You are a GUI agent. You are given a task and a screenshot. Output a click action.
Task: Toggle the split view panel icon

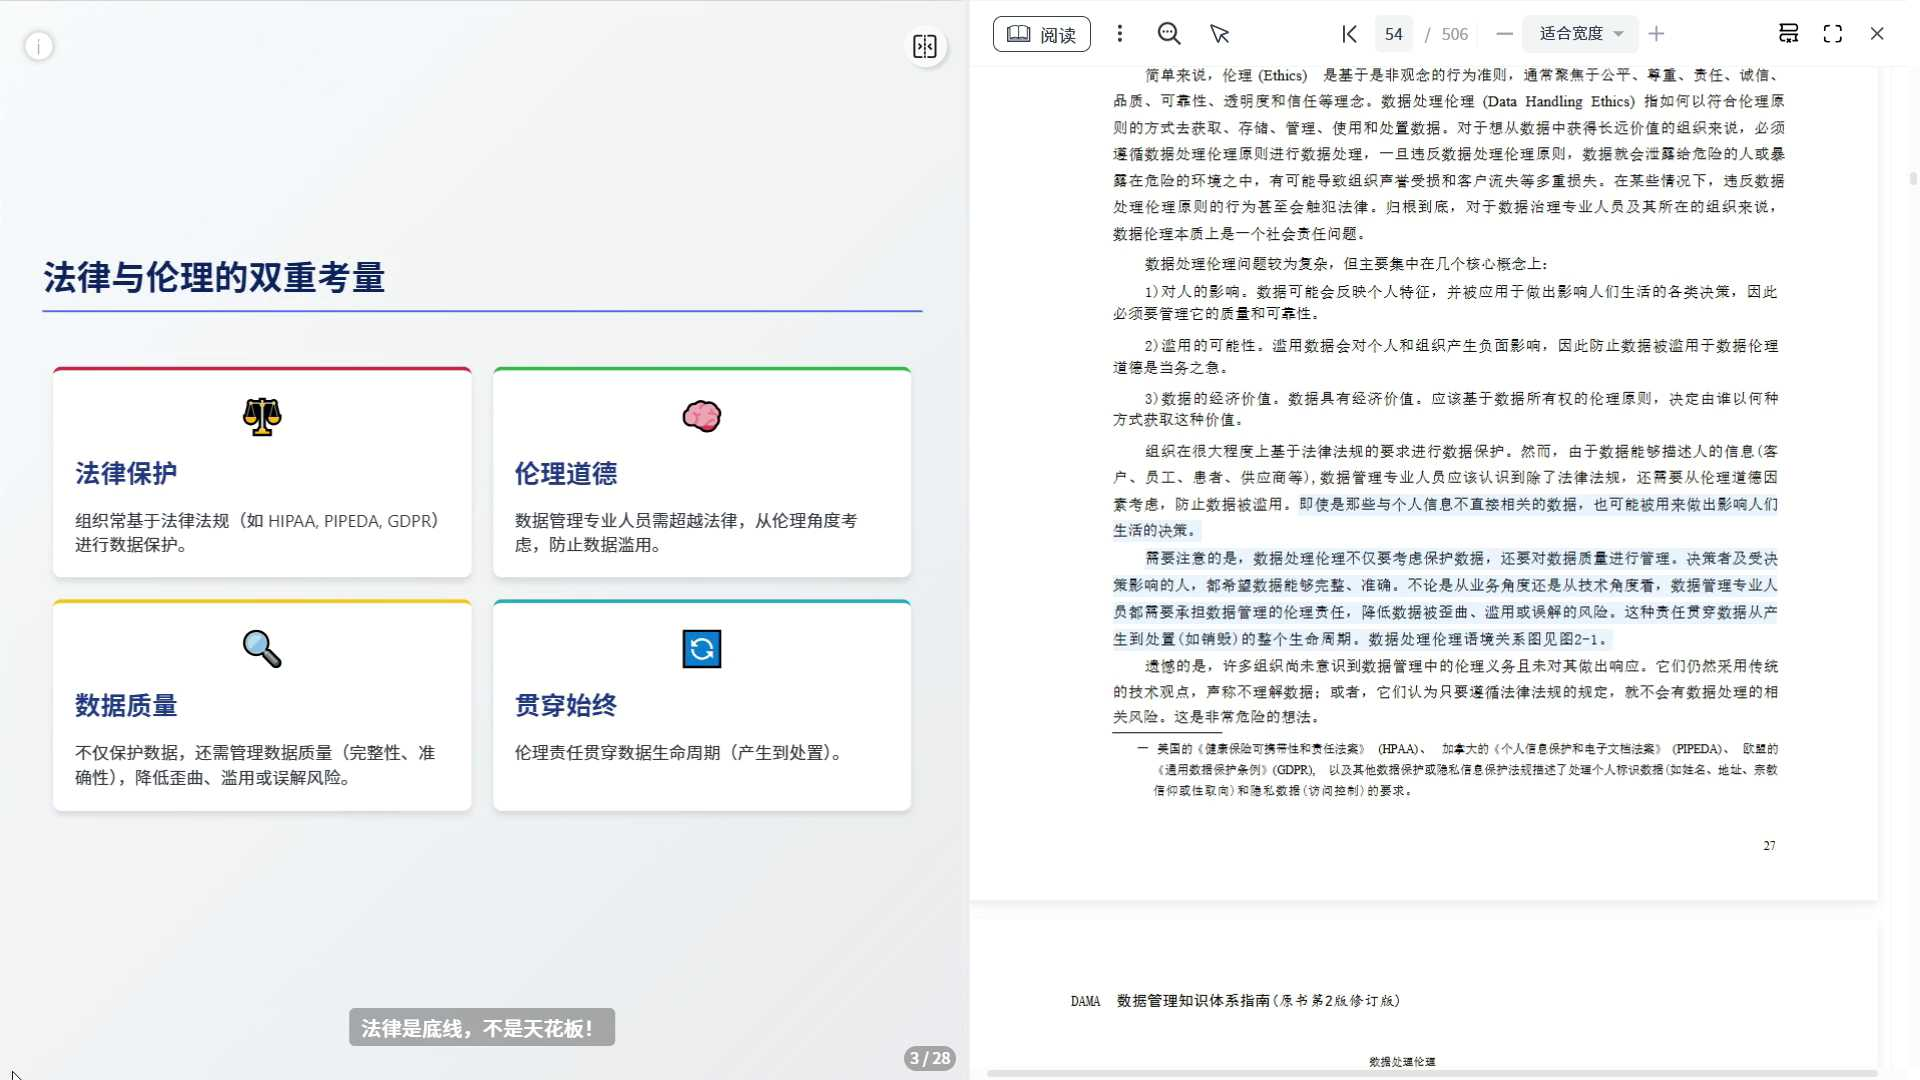(925, 46)
